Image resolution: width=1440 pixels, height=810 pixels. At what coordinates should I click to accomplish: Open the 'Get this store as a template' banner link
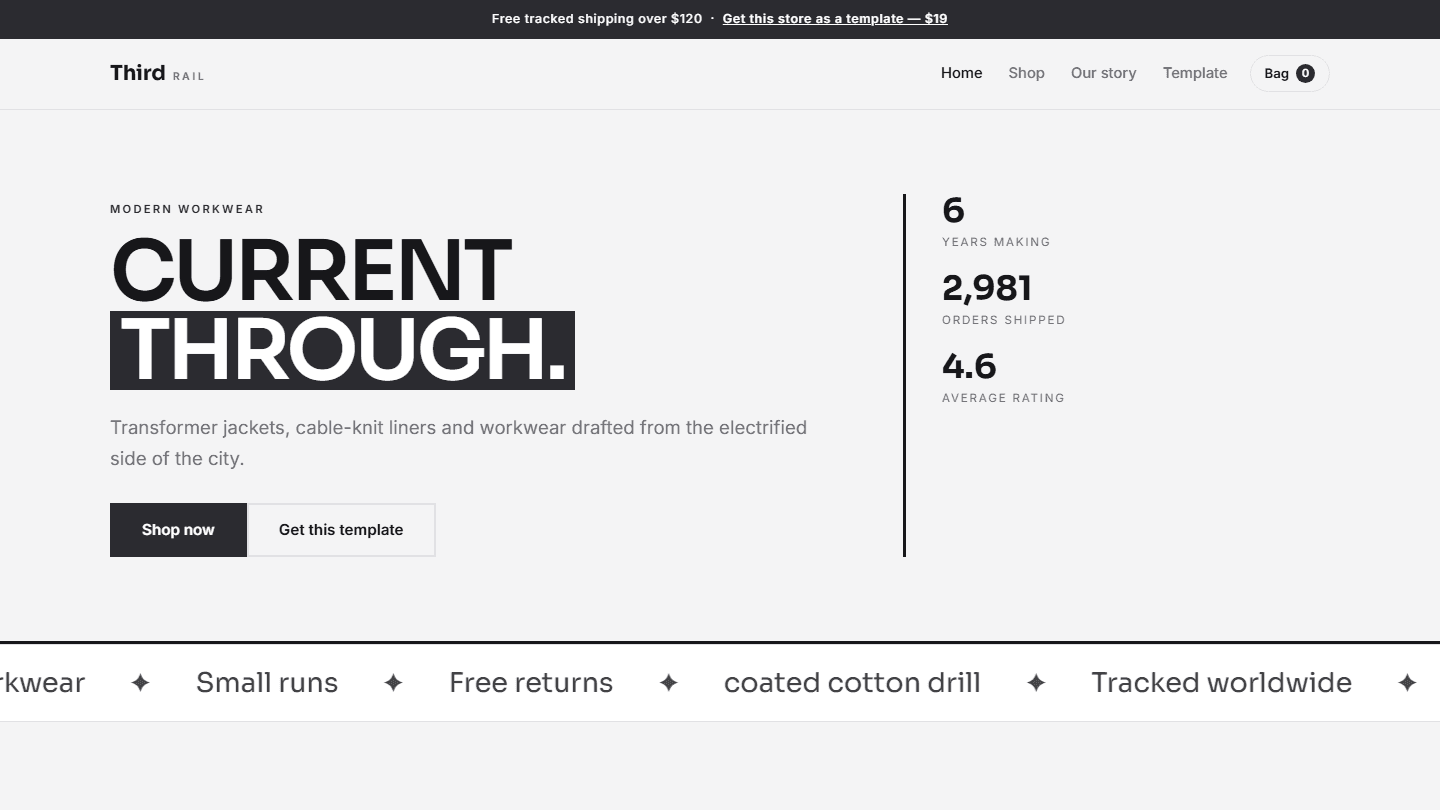coord(835,19)
